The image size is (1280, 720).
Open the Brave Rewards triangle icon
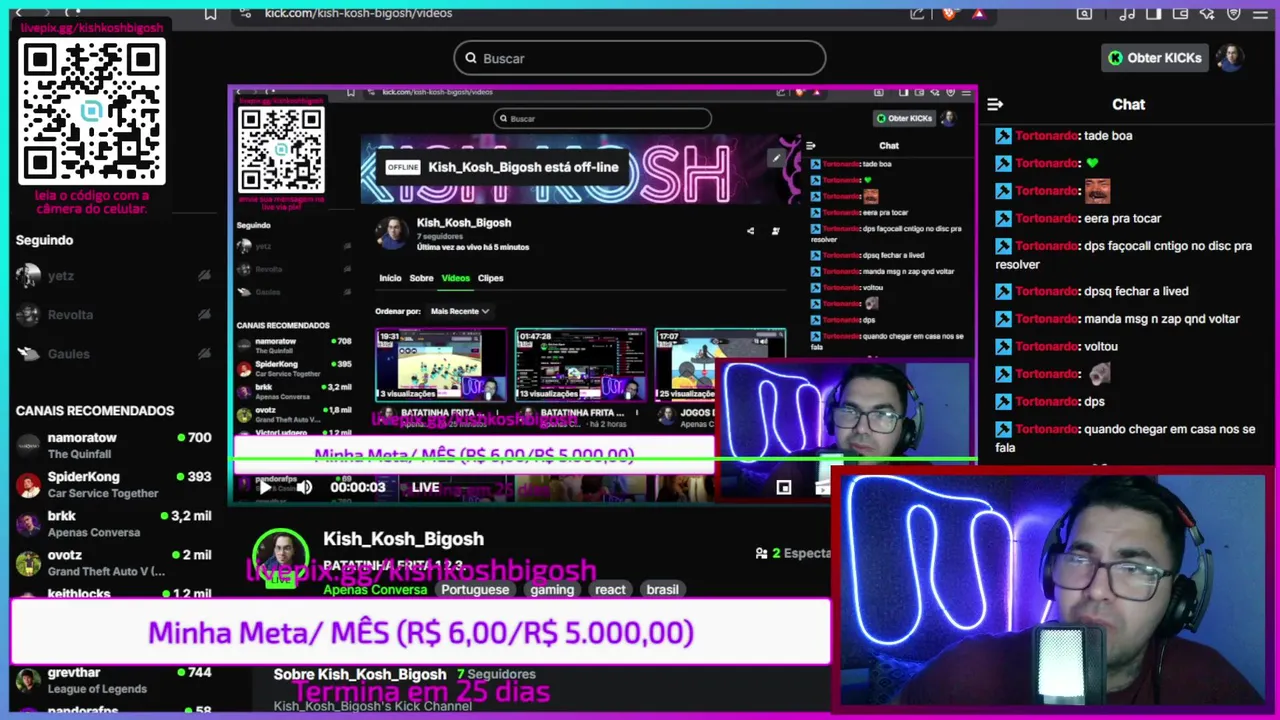coord(978,13)
